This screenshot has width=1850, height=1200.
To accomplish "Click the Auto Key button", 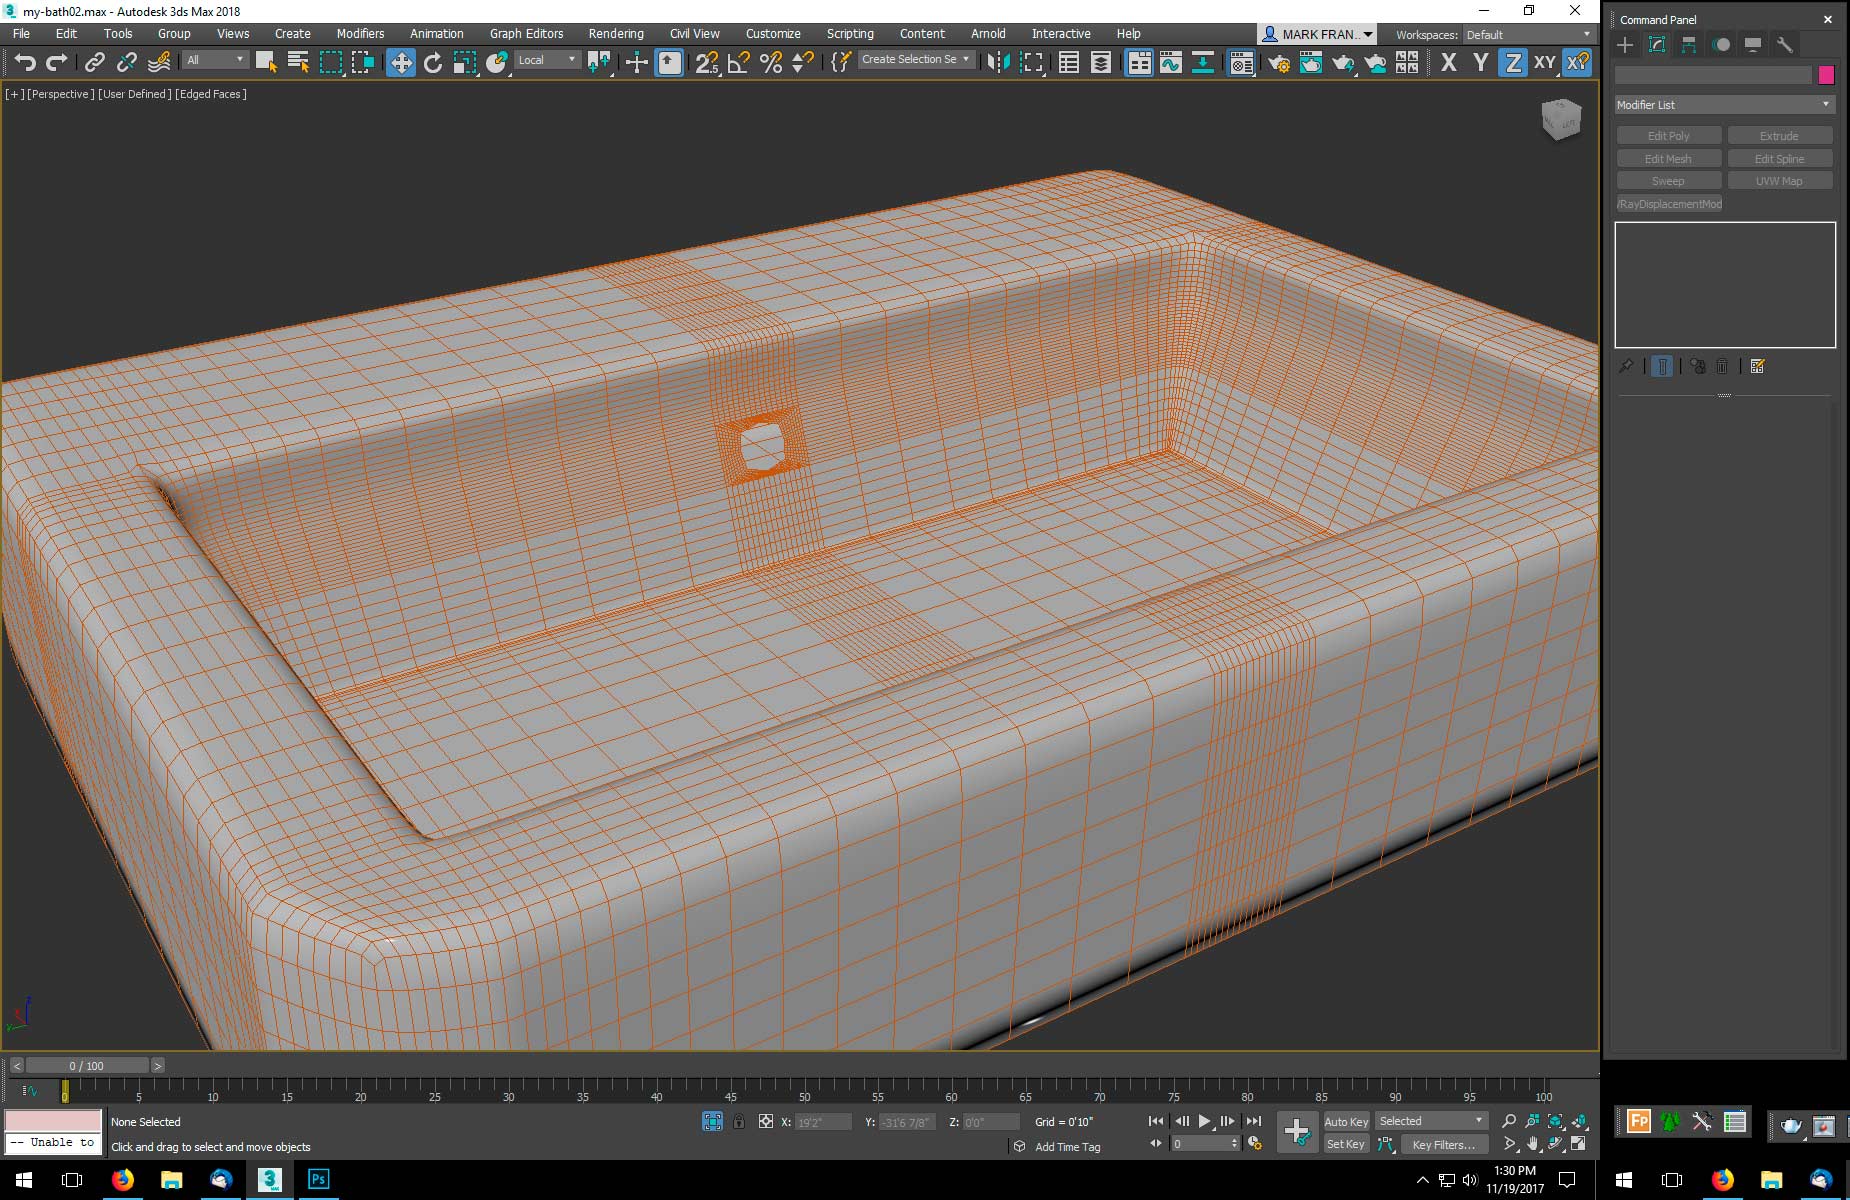I will pos(1346,1122).
